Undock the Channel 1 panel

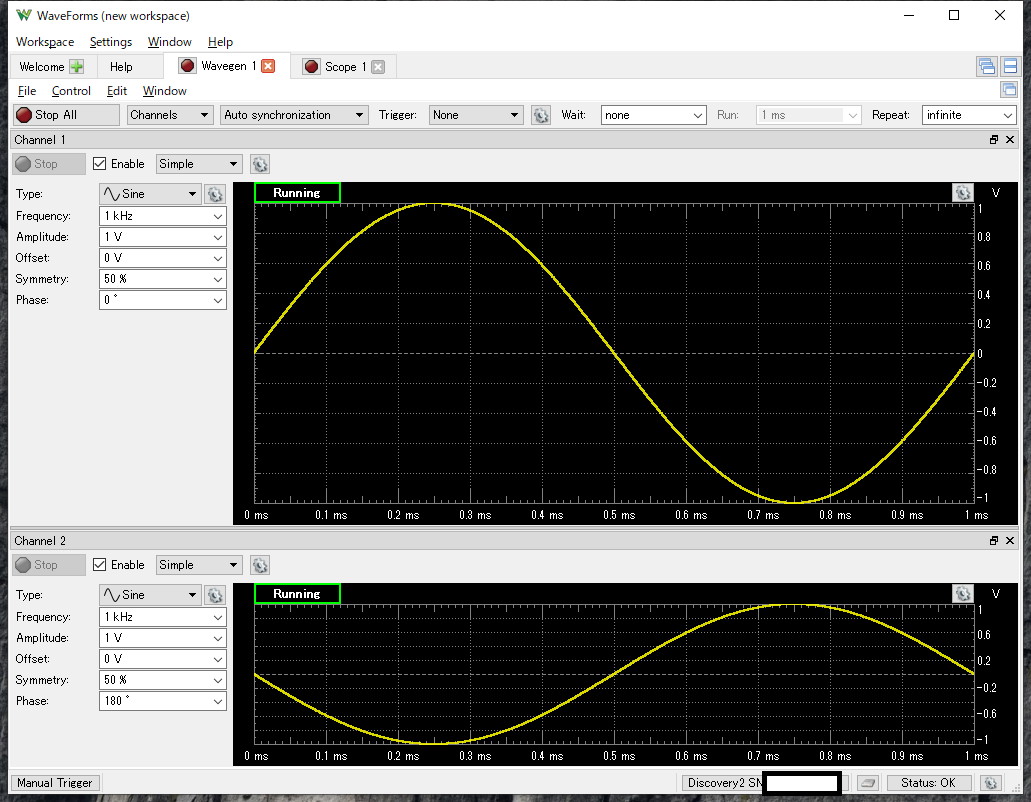pyautogui.click(x=994, y=139)
